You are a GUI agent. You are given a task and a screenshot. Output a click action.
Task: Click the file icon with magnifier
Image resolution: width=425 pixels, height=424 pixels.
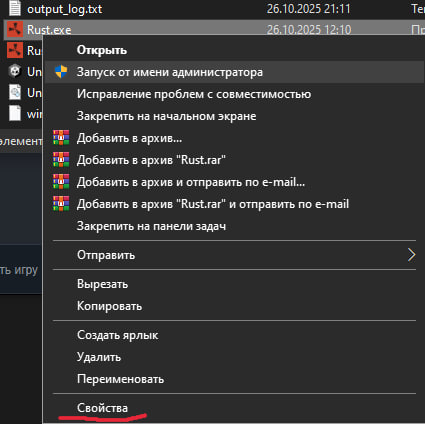[15, 92]
